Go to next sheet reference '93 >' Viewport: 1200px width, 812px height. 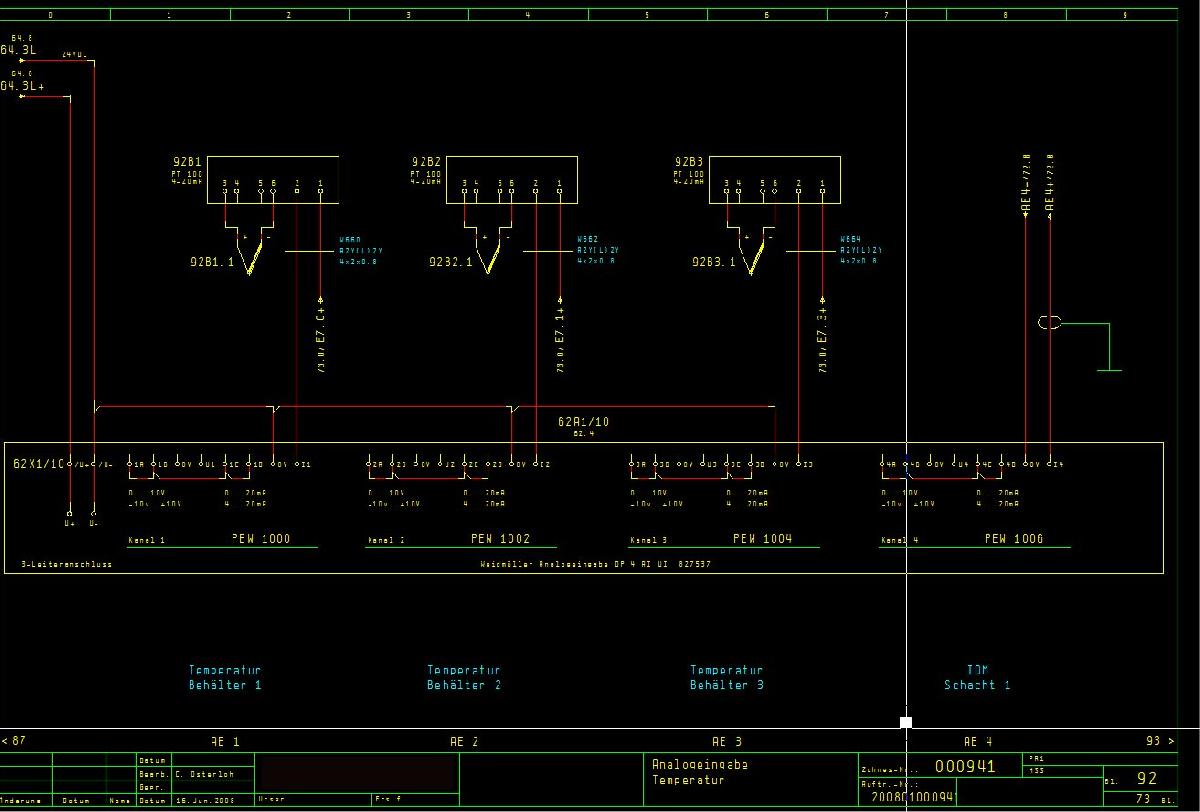[1159, 741]
